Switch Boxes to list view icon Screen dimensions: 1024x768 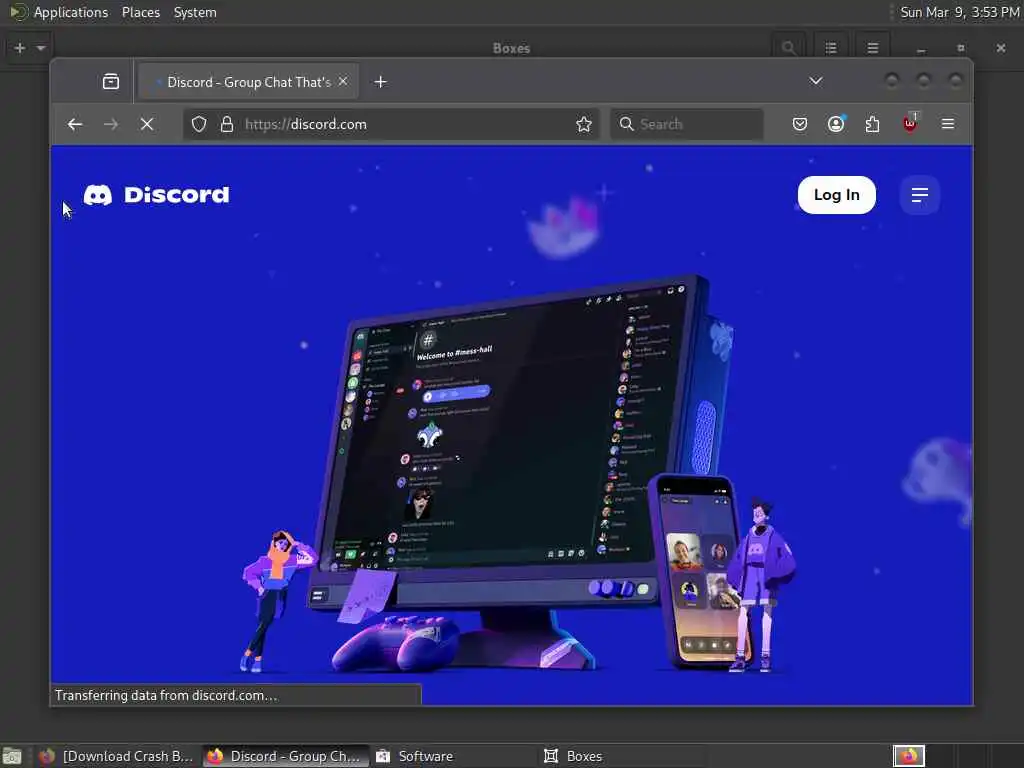click(831, 48)
